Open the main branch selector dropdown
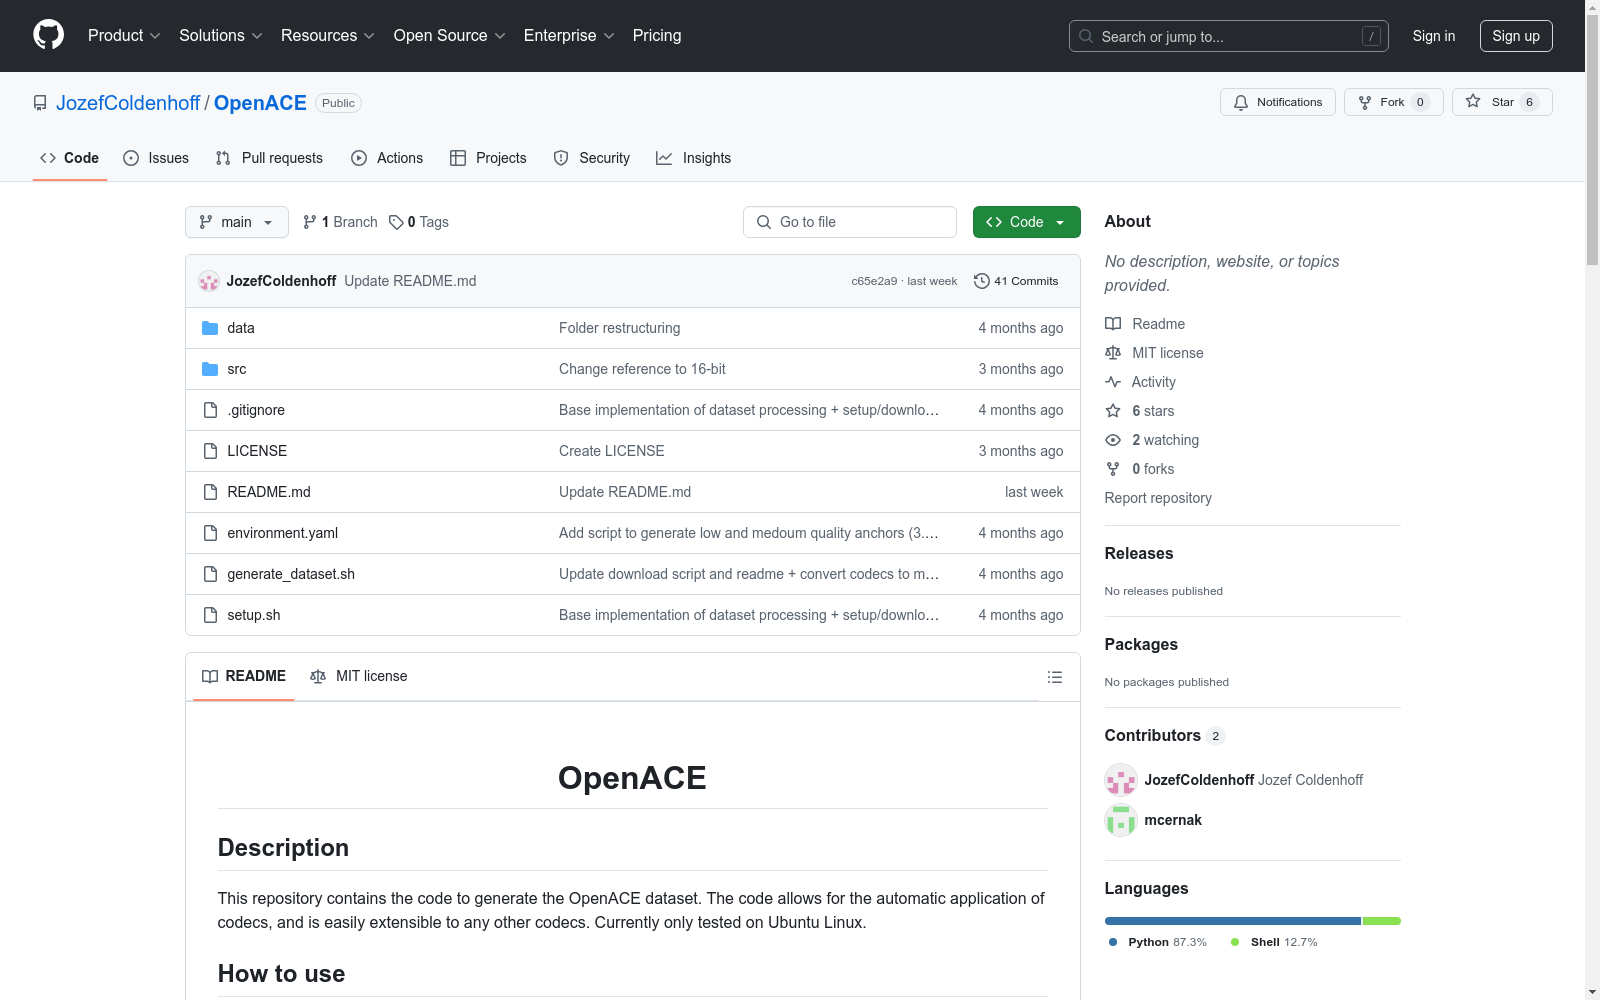Viewport: 1600px width, 1000px height. [x=237, y=222]
